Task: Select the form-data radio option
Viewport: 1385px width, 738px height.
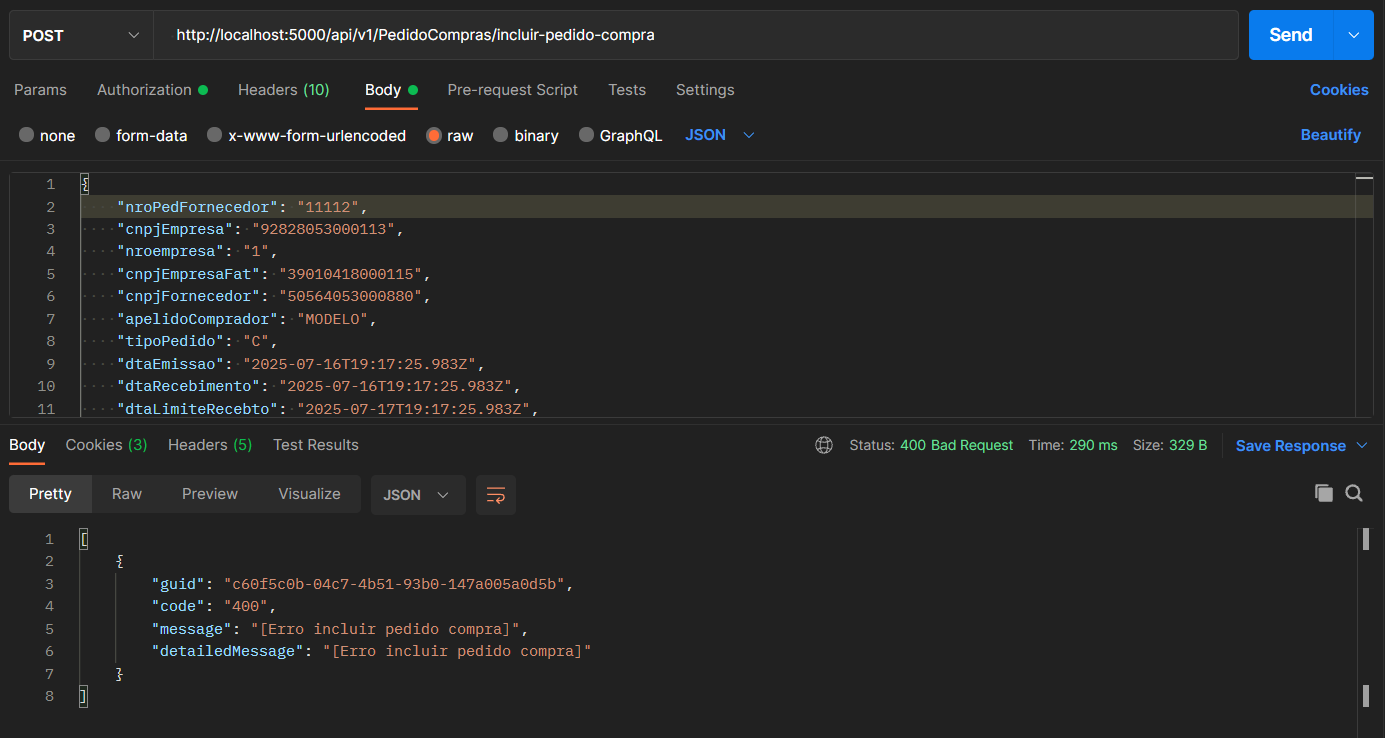Action: 102,136
